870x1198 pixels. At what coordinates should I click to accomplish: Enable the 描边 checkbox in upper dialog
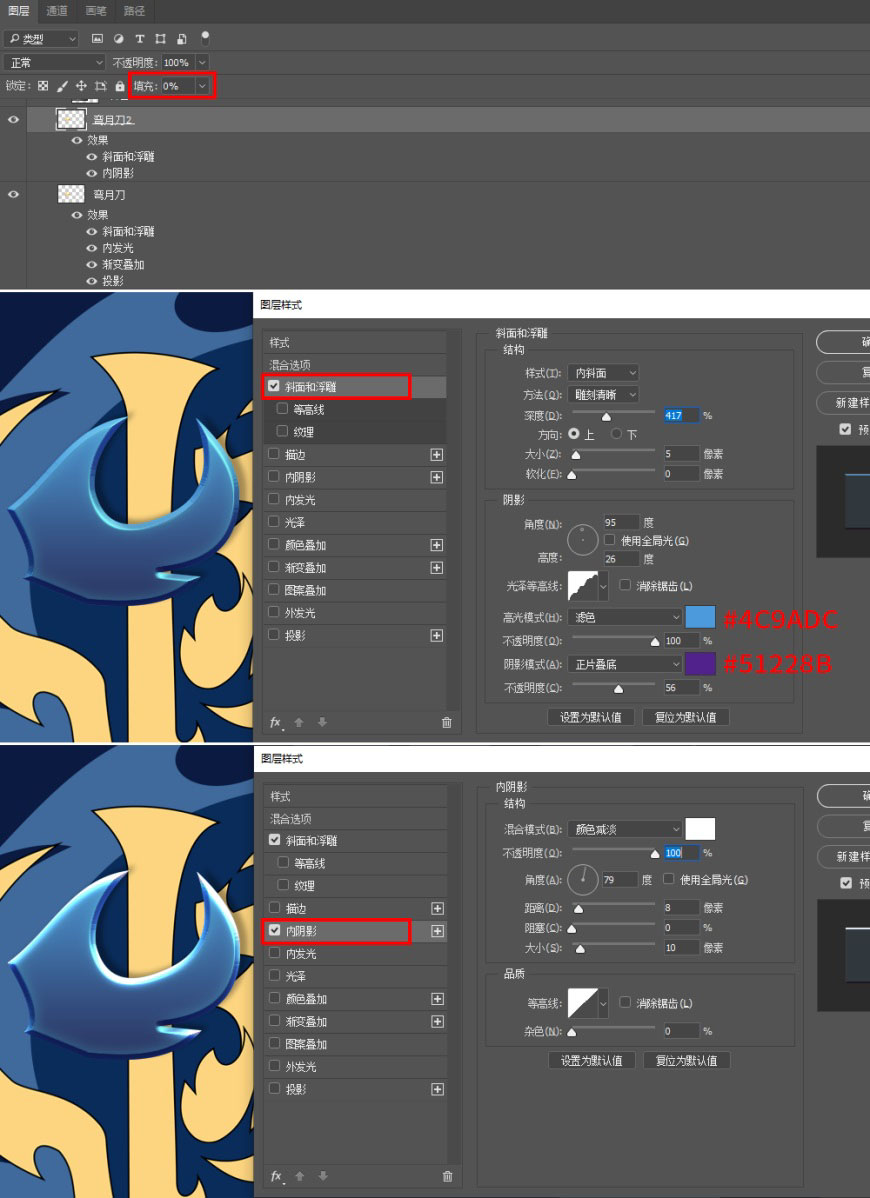[274, 454]
